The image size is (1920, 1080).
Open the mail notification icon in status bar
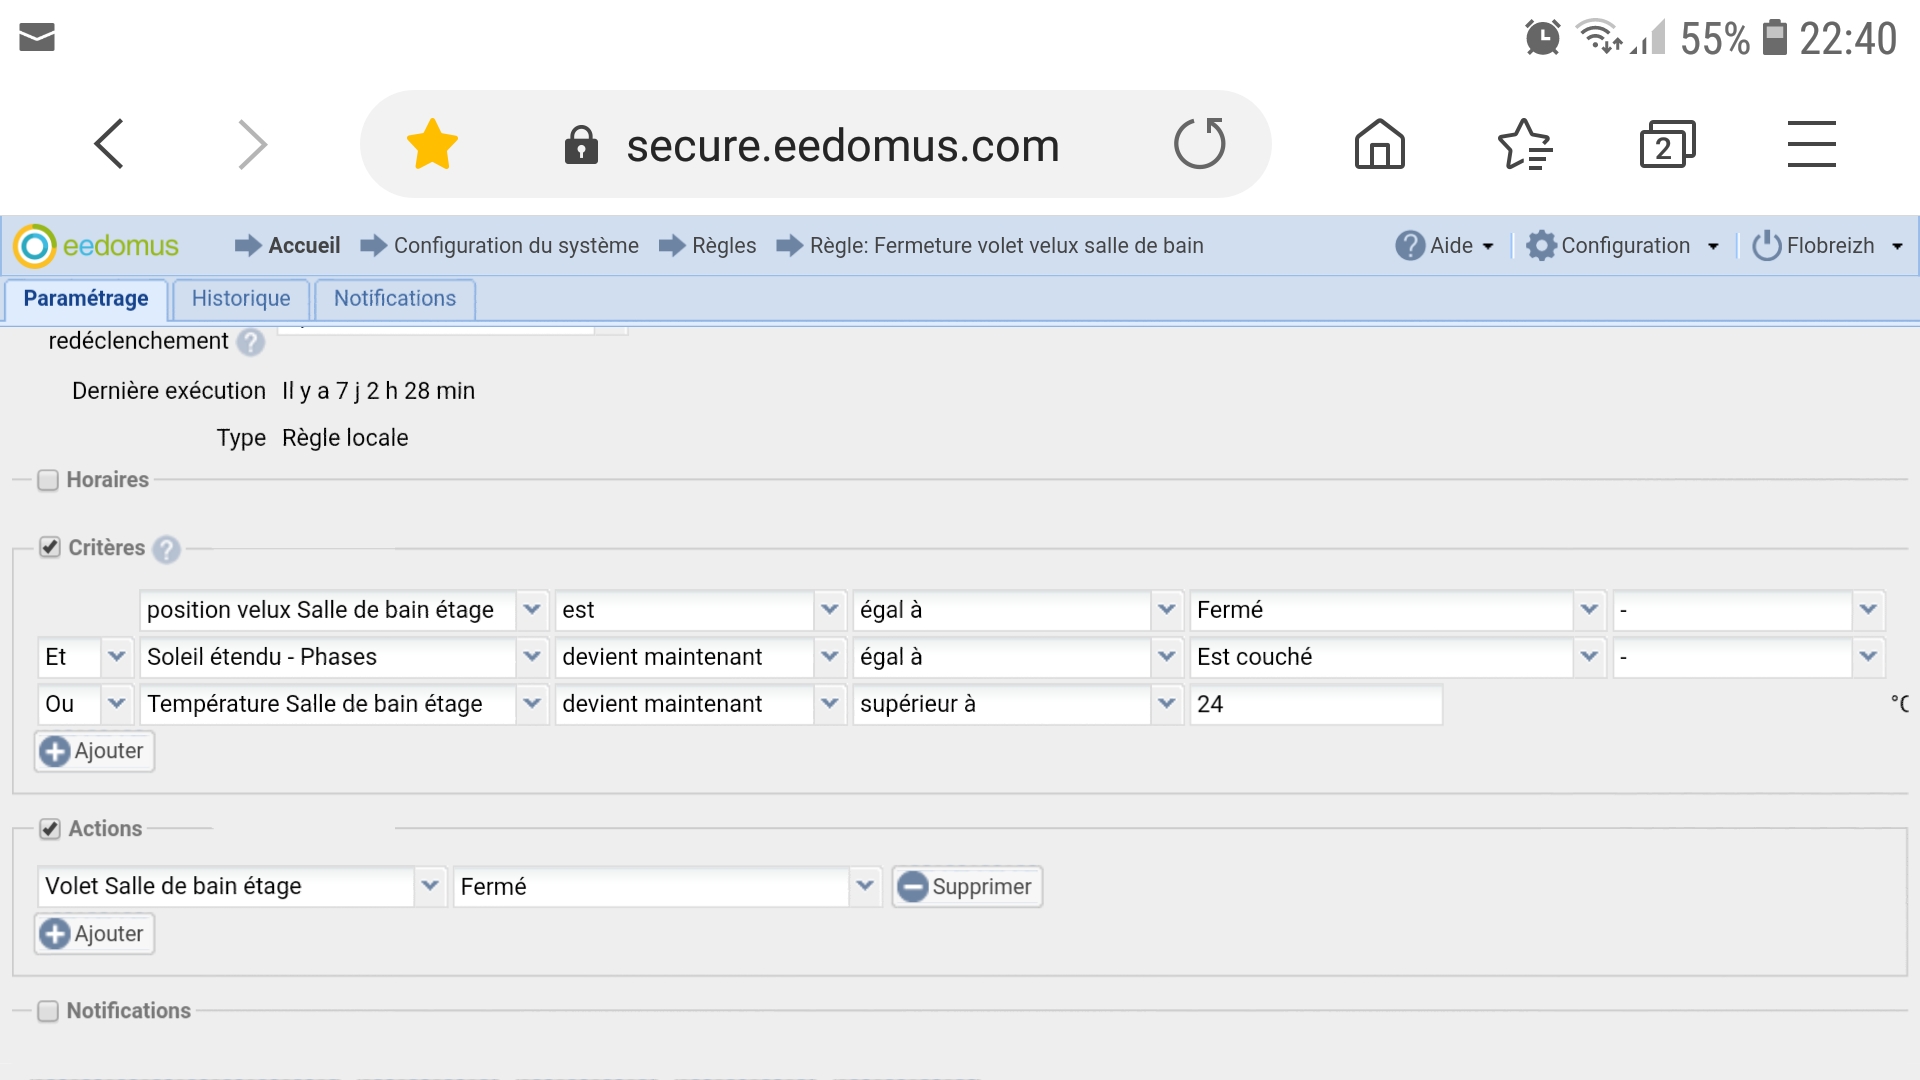(37, 38)
